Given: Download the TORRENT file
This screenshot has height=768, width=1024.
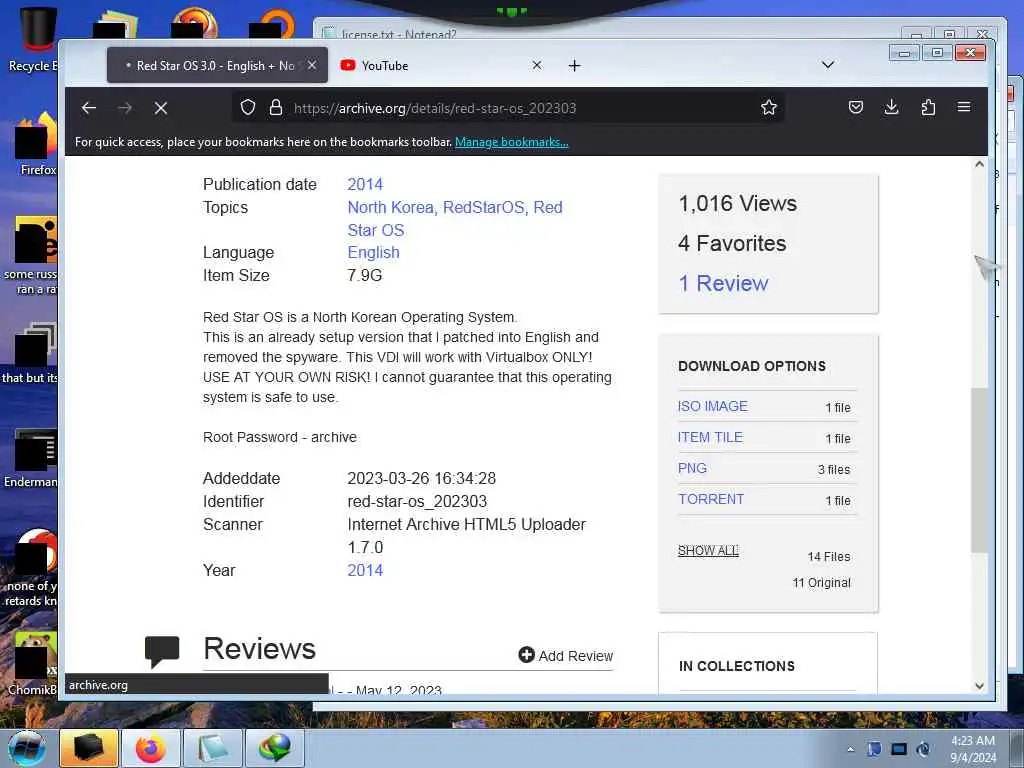Looking at the screenshot, I should coord(711,499).
